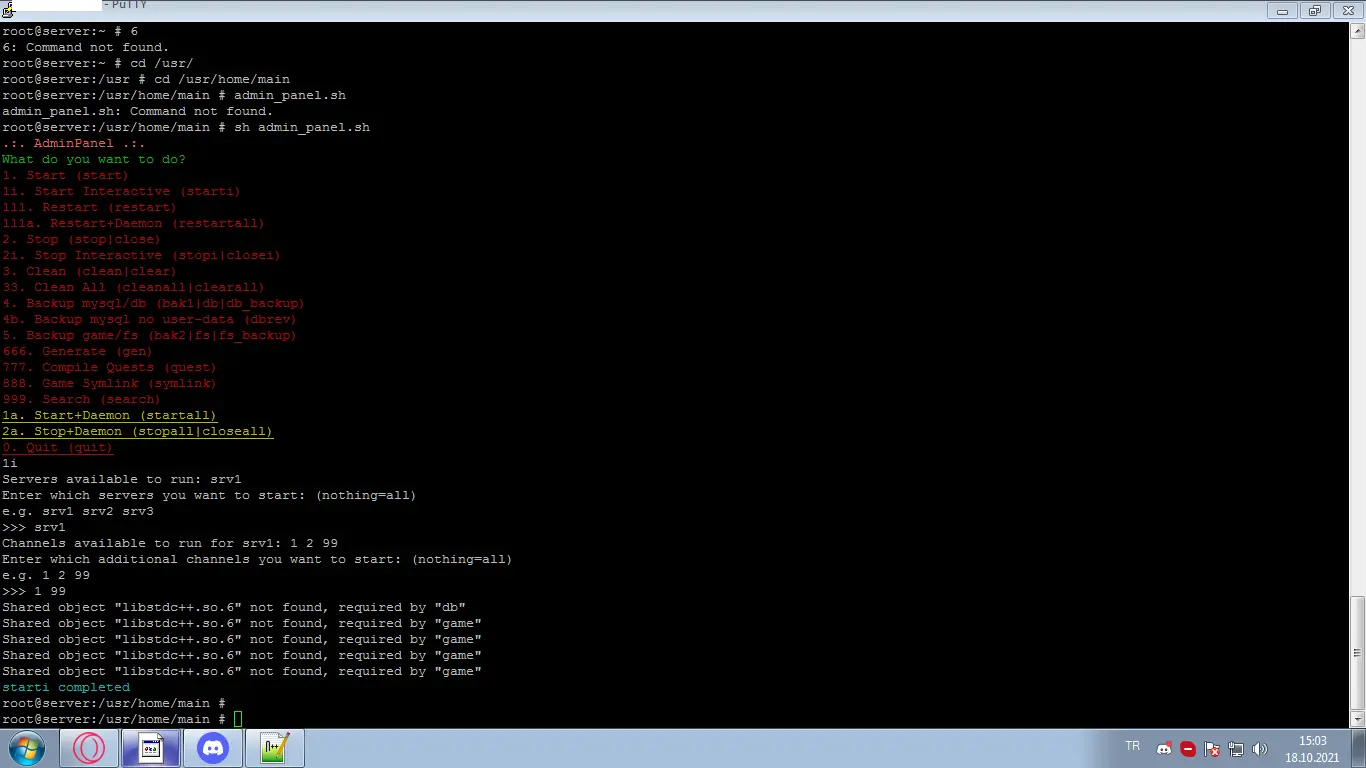Click the terminal scrollbar thumb
Image resolution: width=1366 pixels, height=768 pixels.
pos(1357,652)
